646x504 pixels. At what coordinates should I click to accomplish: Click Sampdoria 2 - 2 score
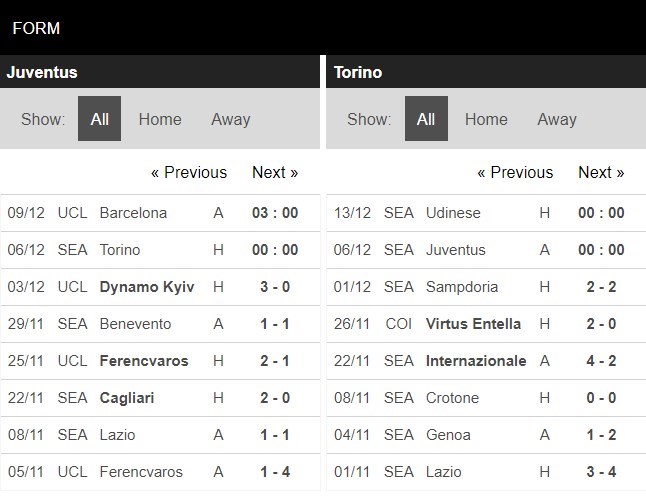point(601,287)
